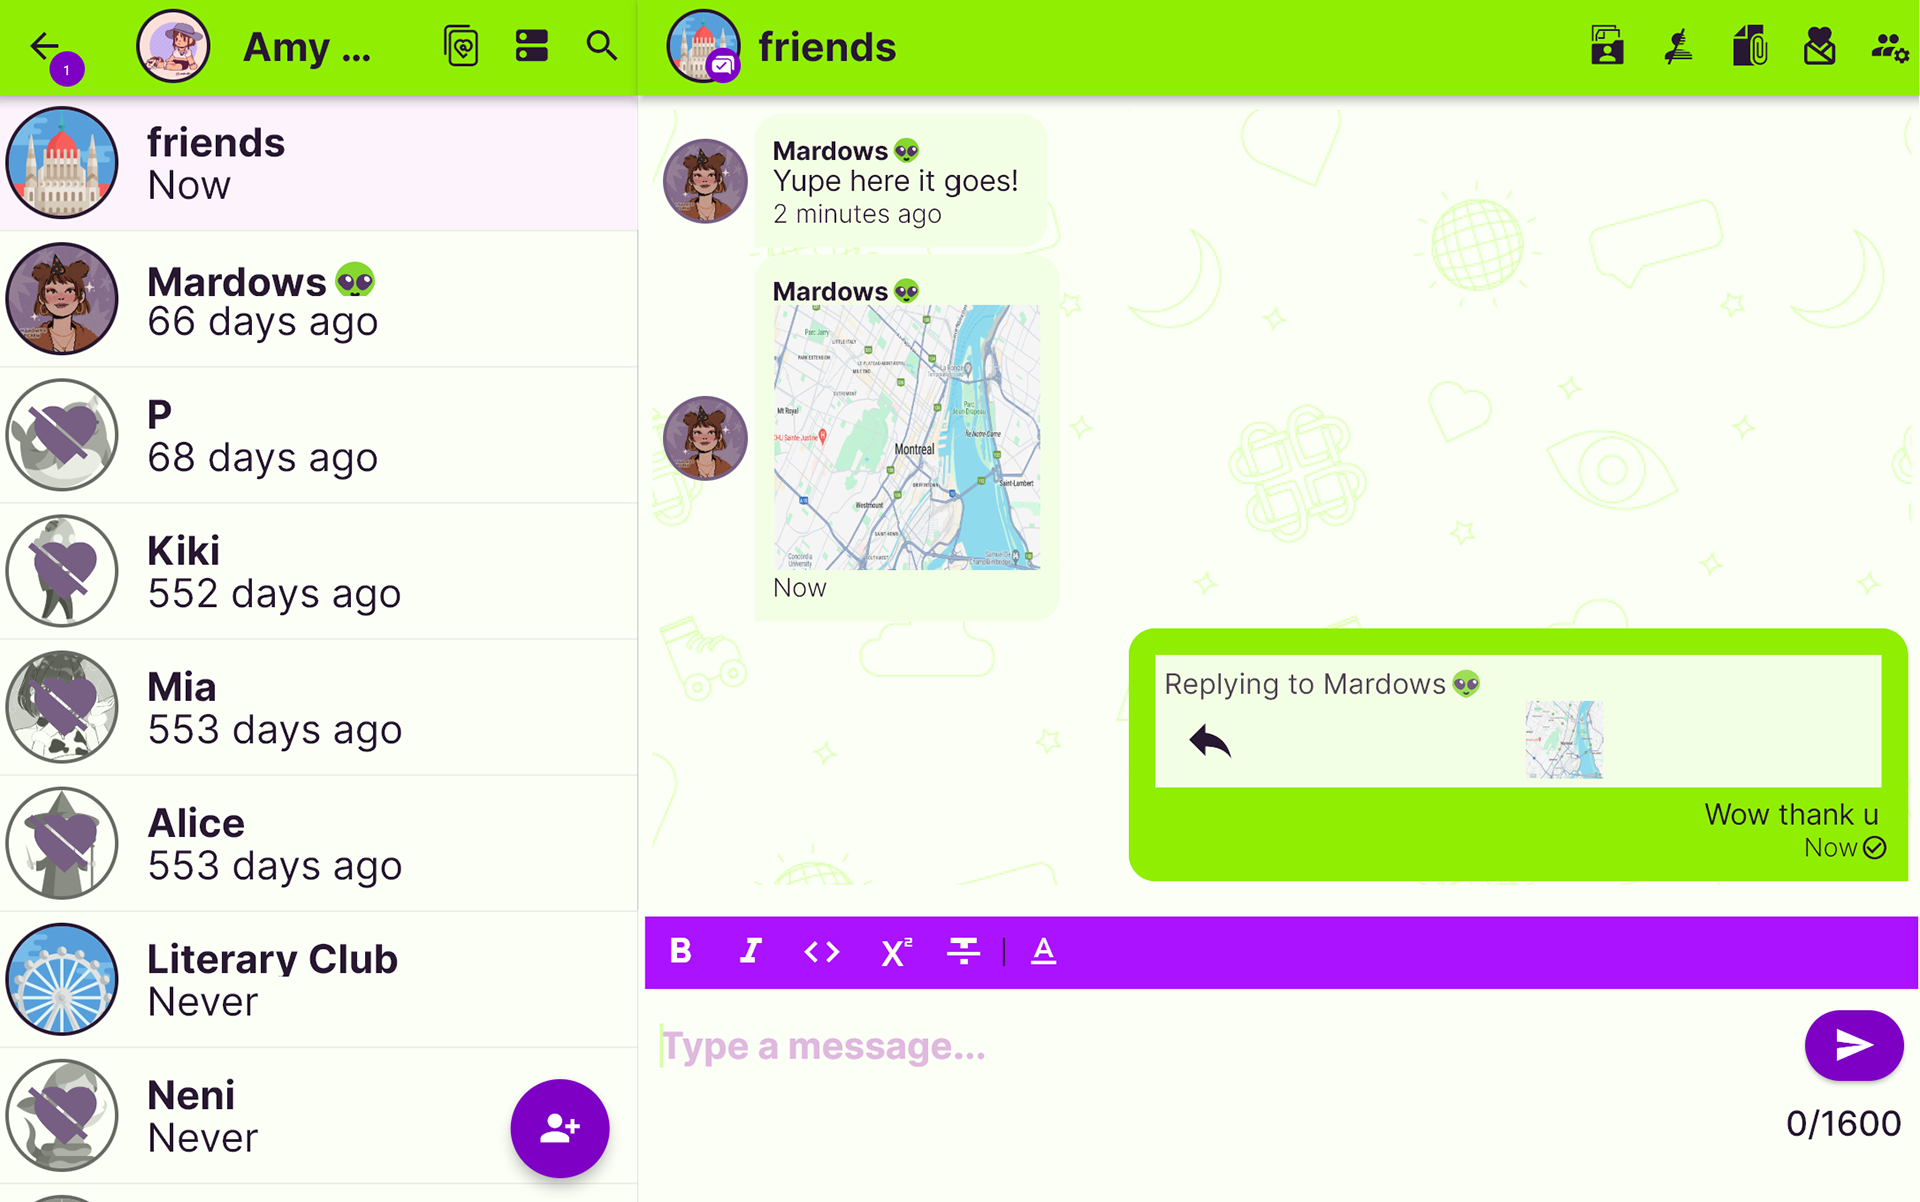Open the attachments paperclip icon
The width and height of the screenshot is (1920, 1202).
tap(1749, 46)
